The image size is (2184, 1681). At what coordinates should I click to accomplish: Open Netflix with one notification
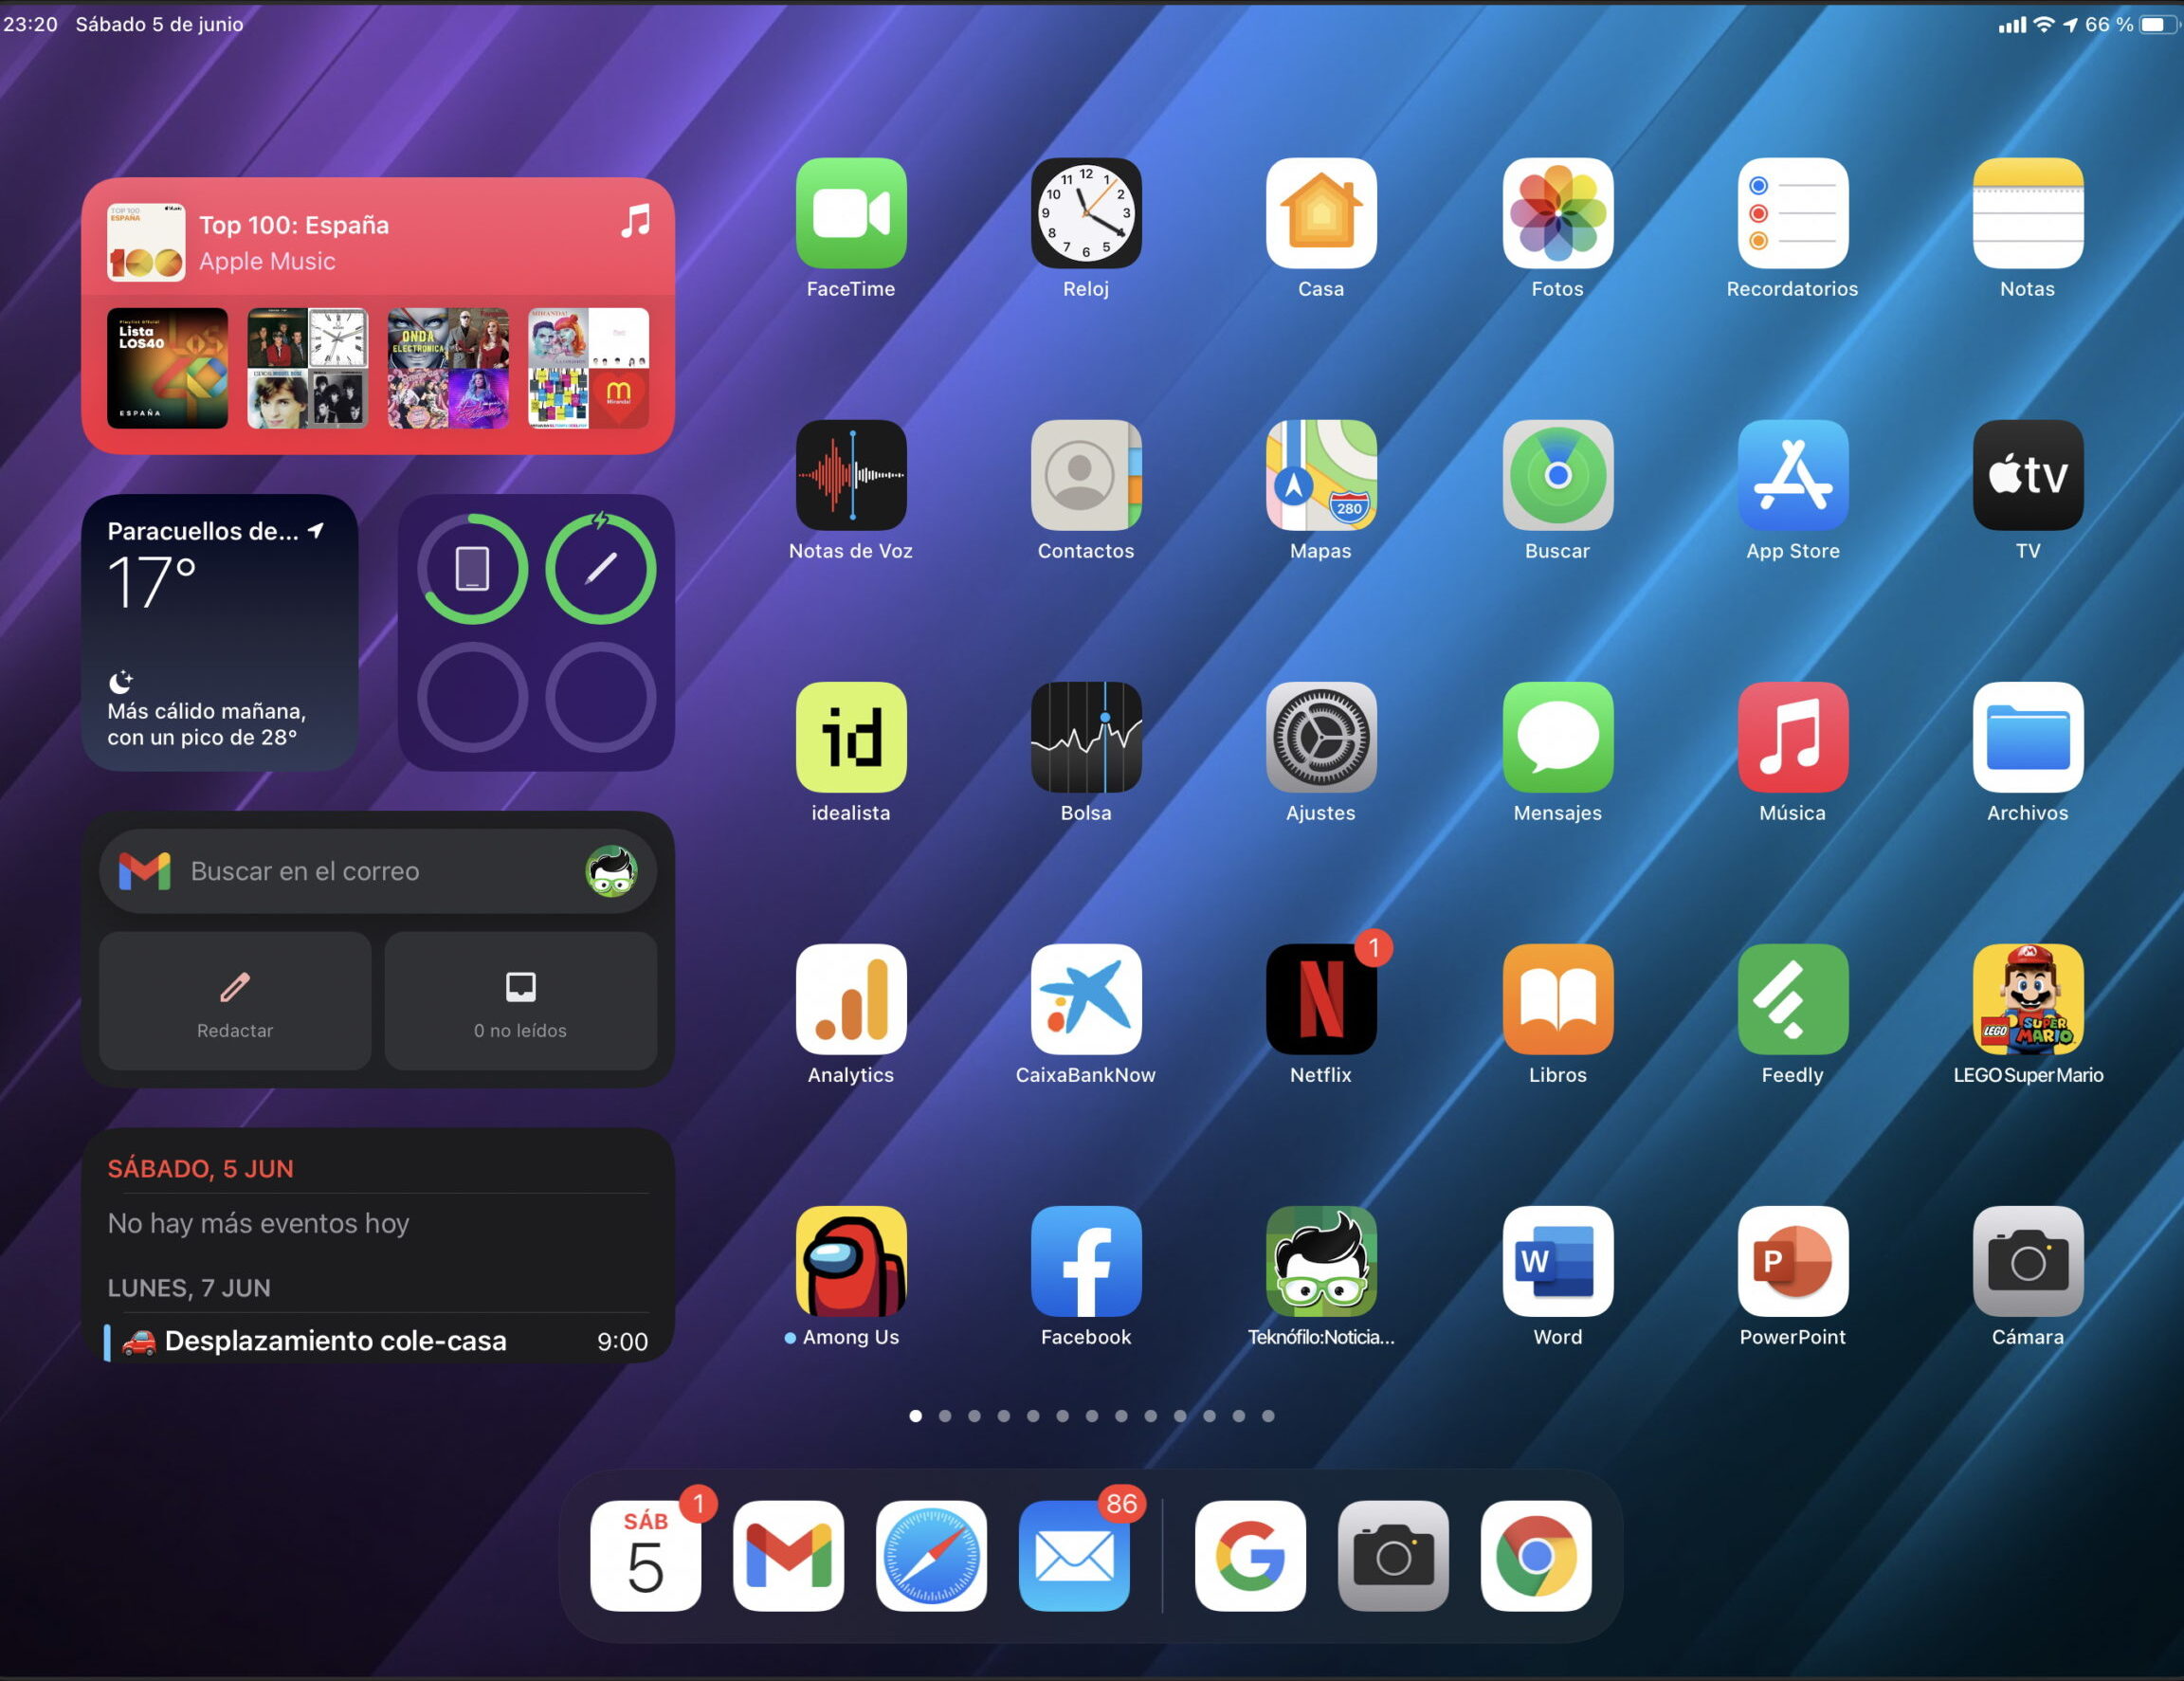[x=1321, y=999]
